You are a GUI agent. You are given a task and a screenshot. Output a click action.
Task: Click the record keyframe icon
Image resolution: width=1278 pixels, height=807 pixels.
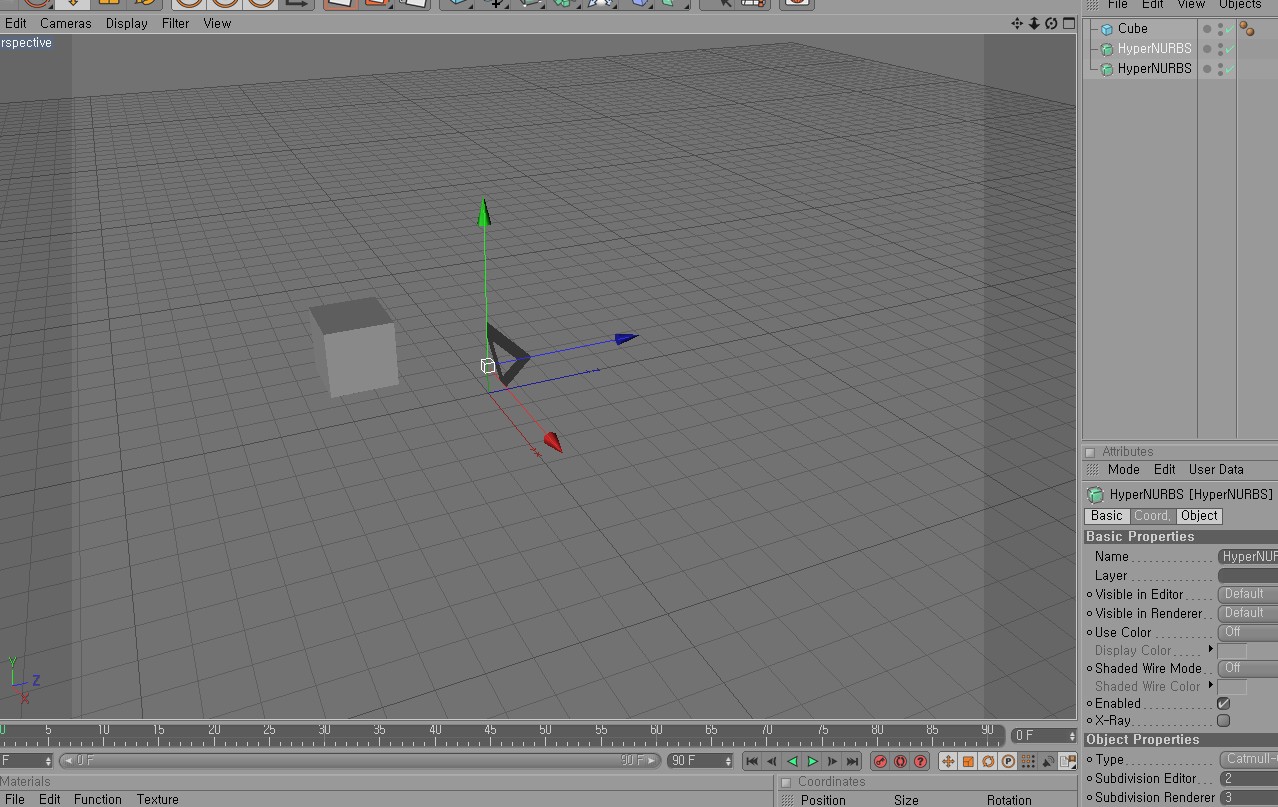880,761
